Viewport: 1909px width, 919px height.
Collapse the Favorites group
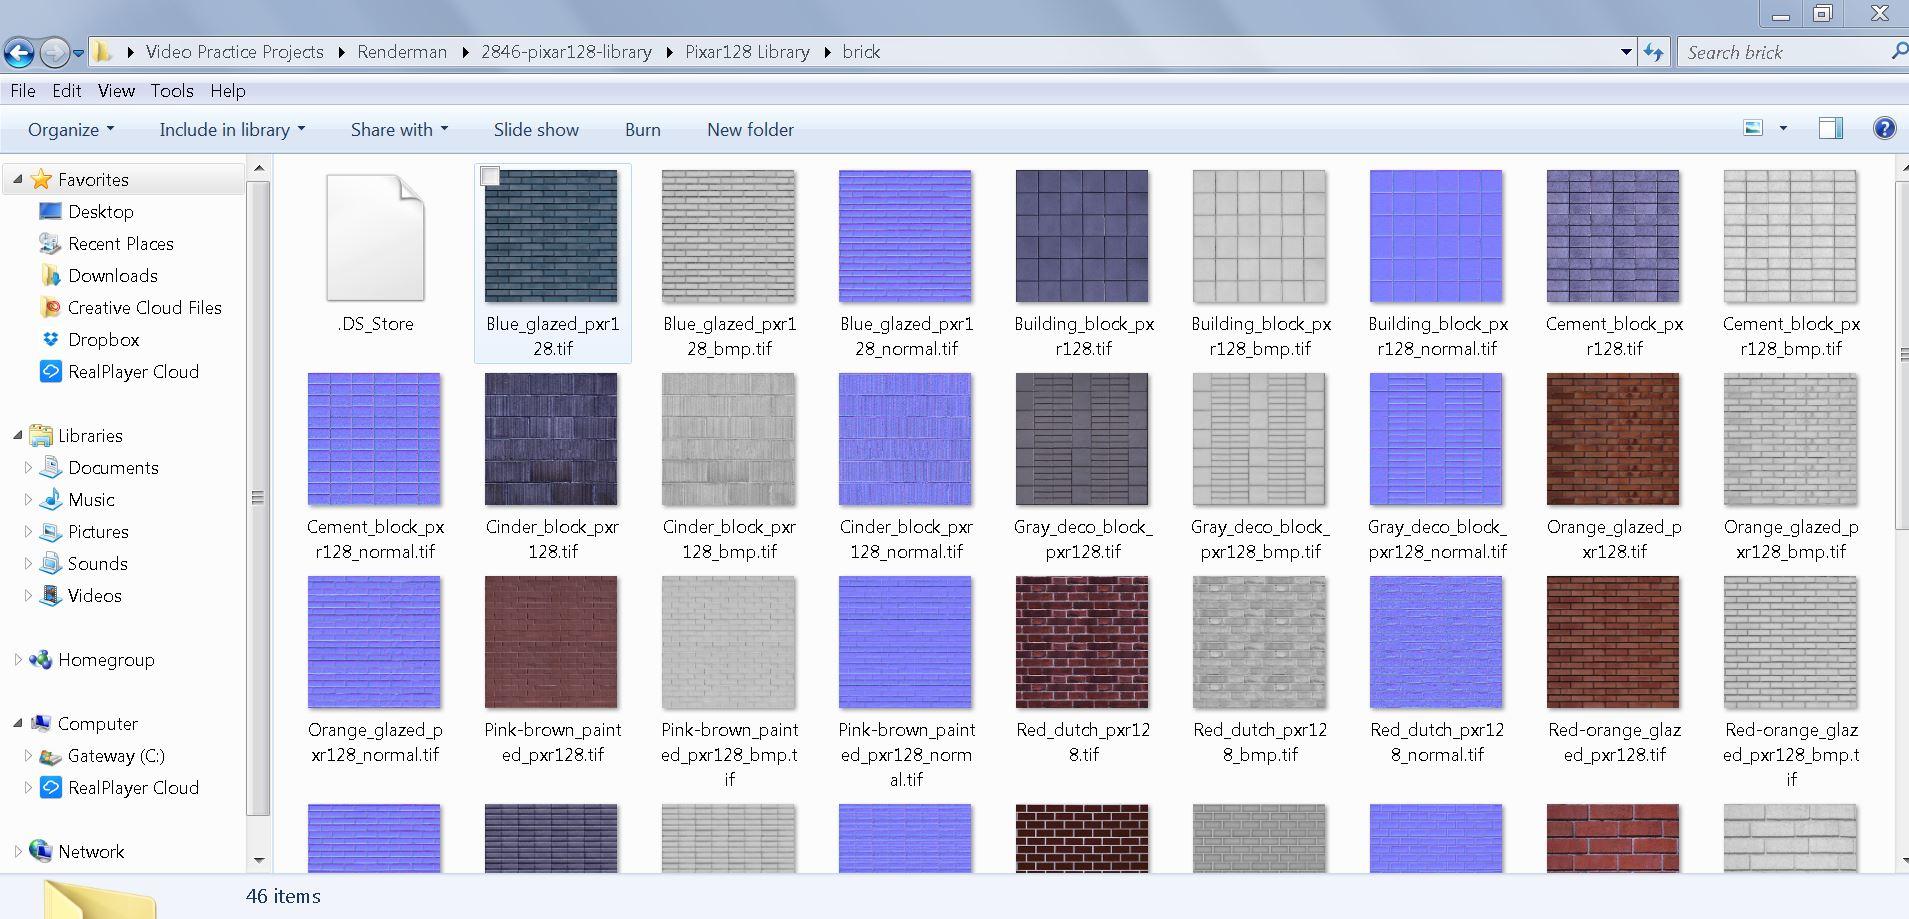(17, 180)
